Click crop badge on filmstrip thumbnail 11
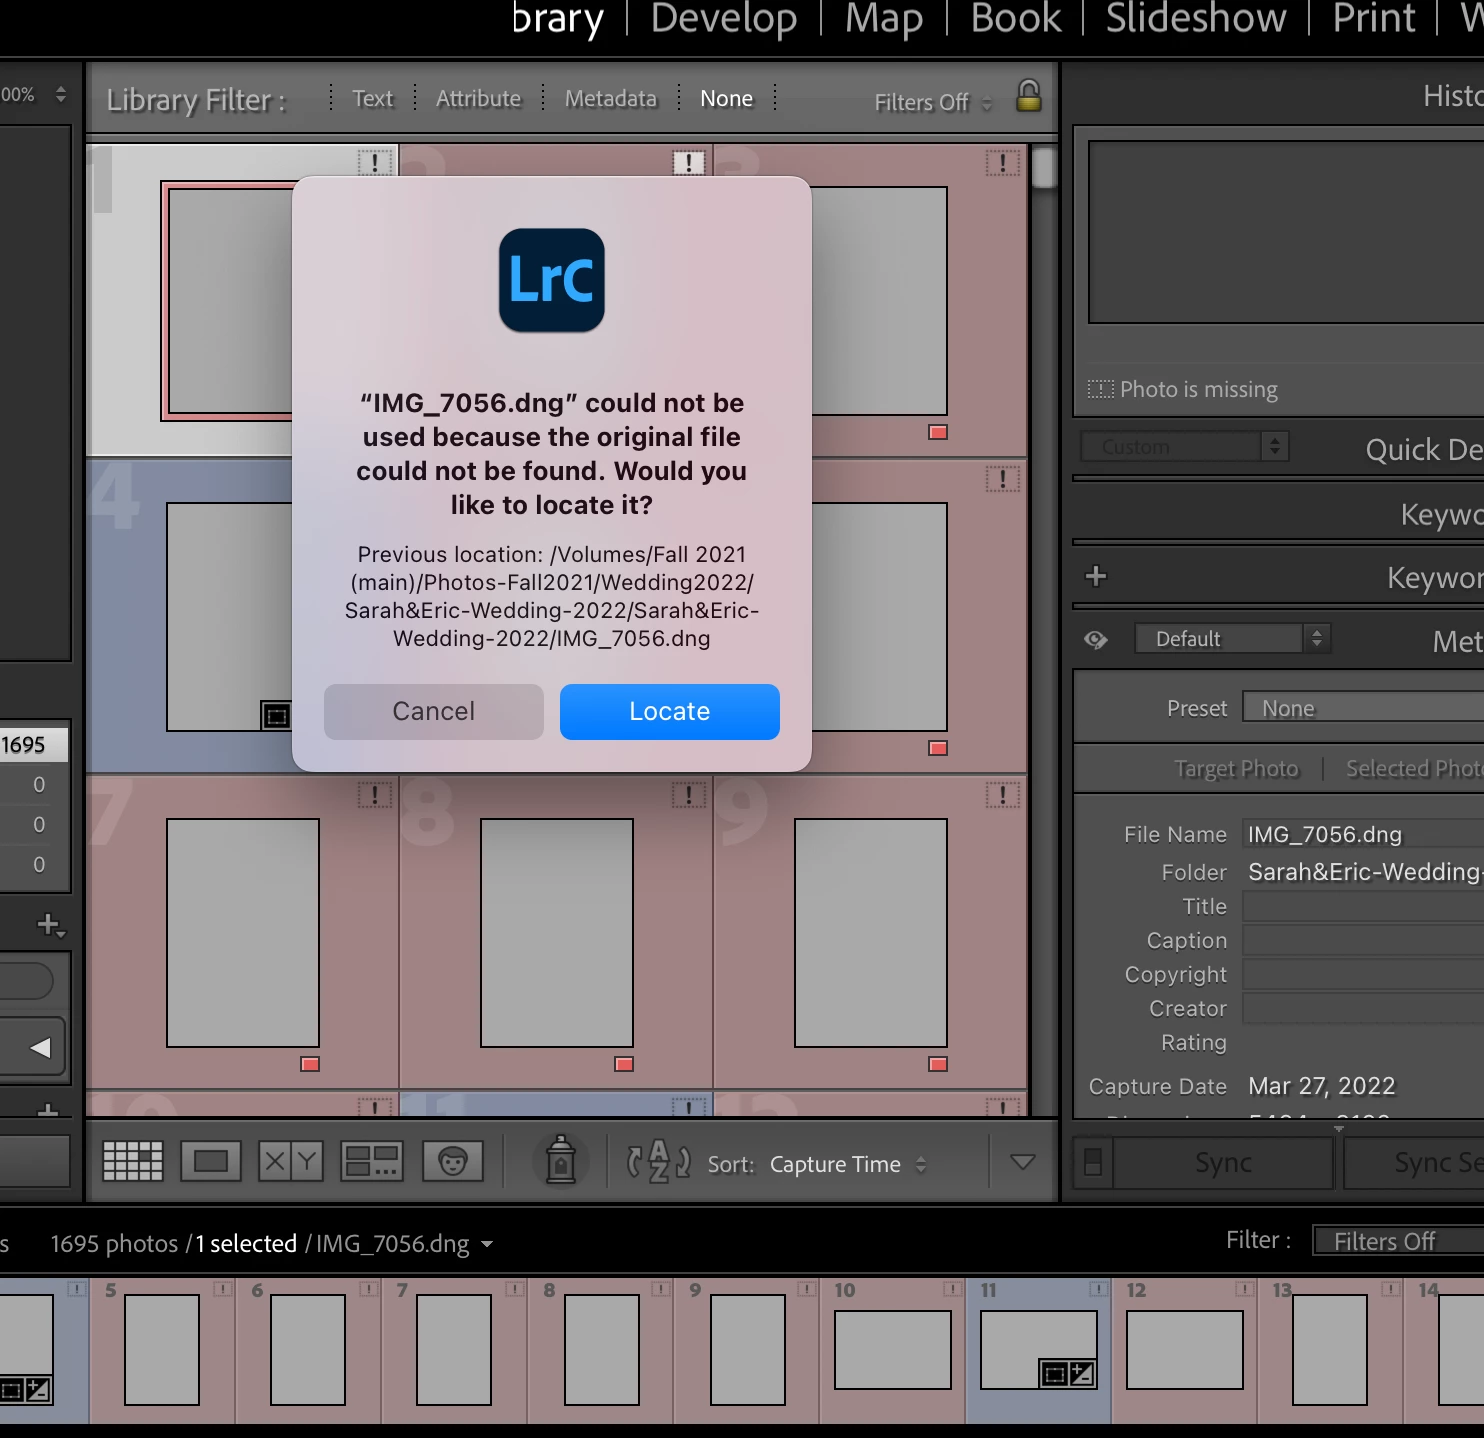 pyautogui.click(x=1054, y=1374)
